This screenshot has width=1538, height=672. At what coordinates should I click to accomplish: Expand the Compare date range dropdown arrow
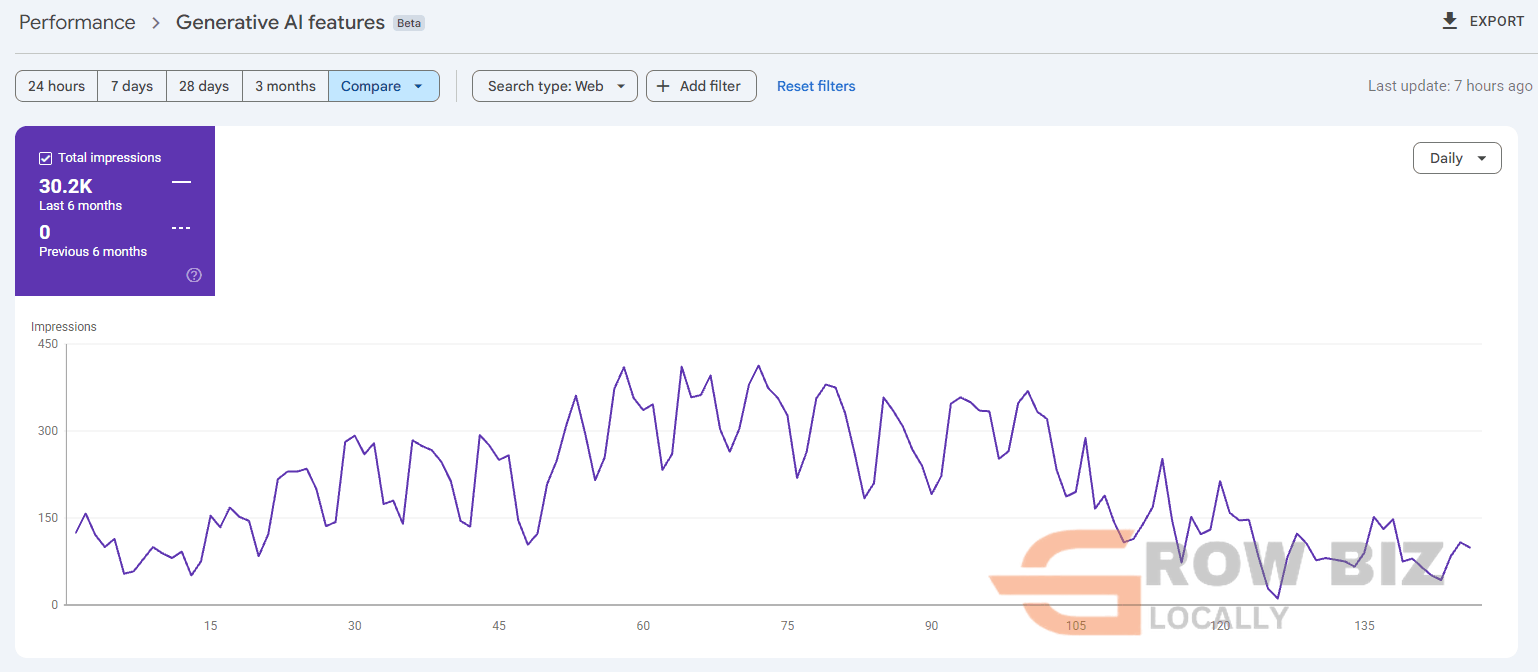(419, 86)
